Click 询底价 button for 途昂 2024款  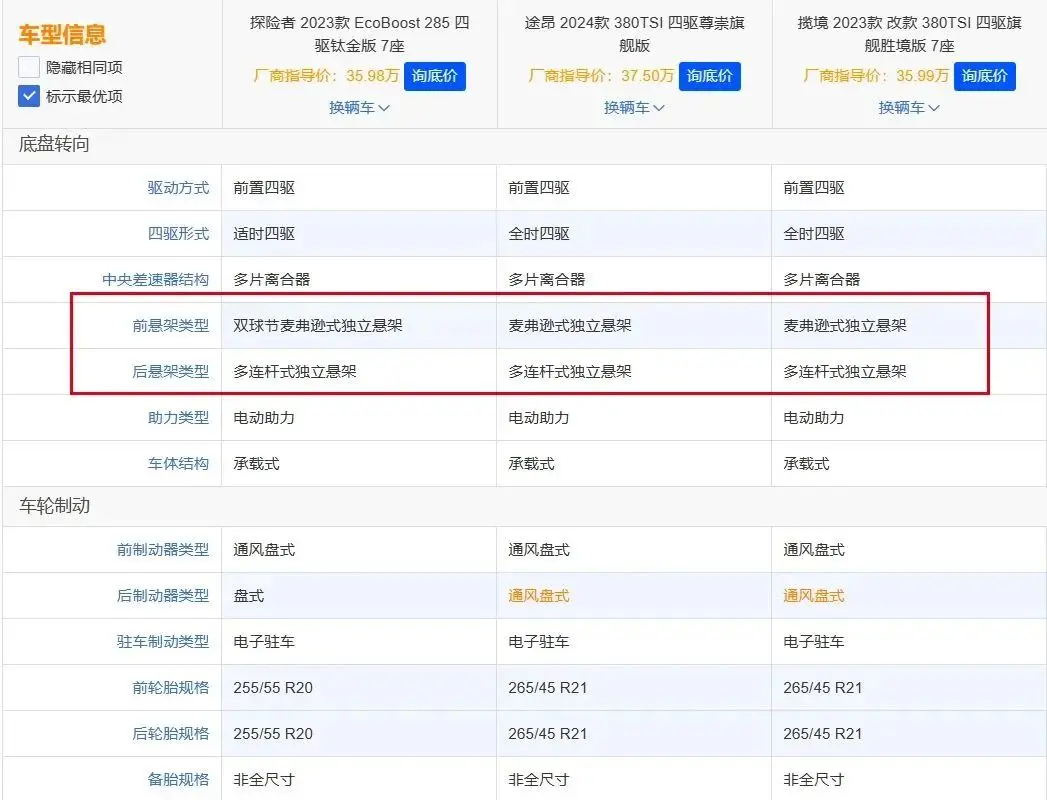pos(710,76)
